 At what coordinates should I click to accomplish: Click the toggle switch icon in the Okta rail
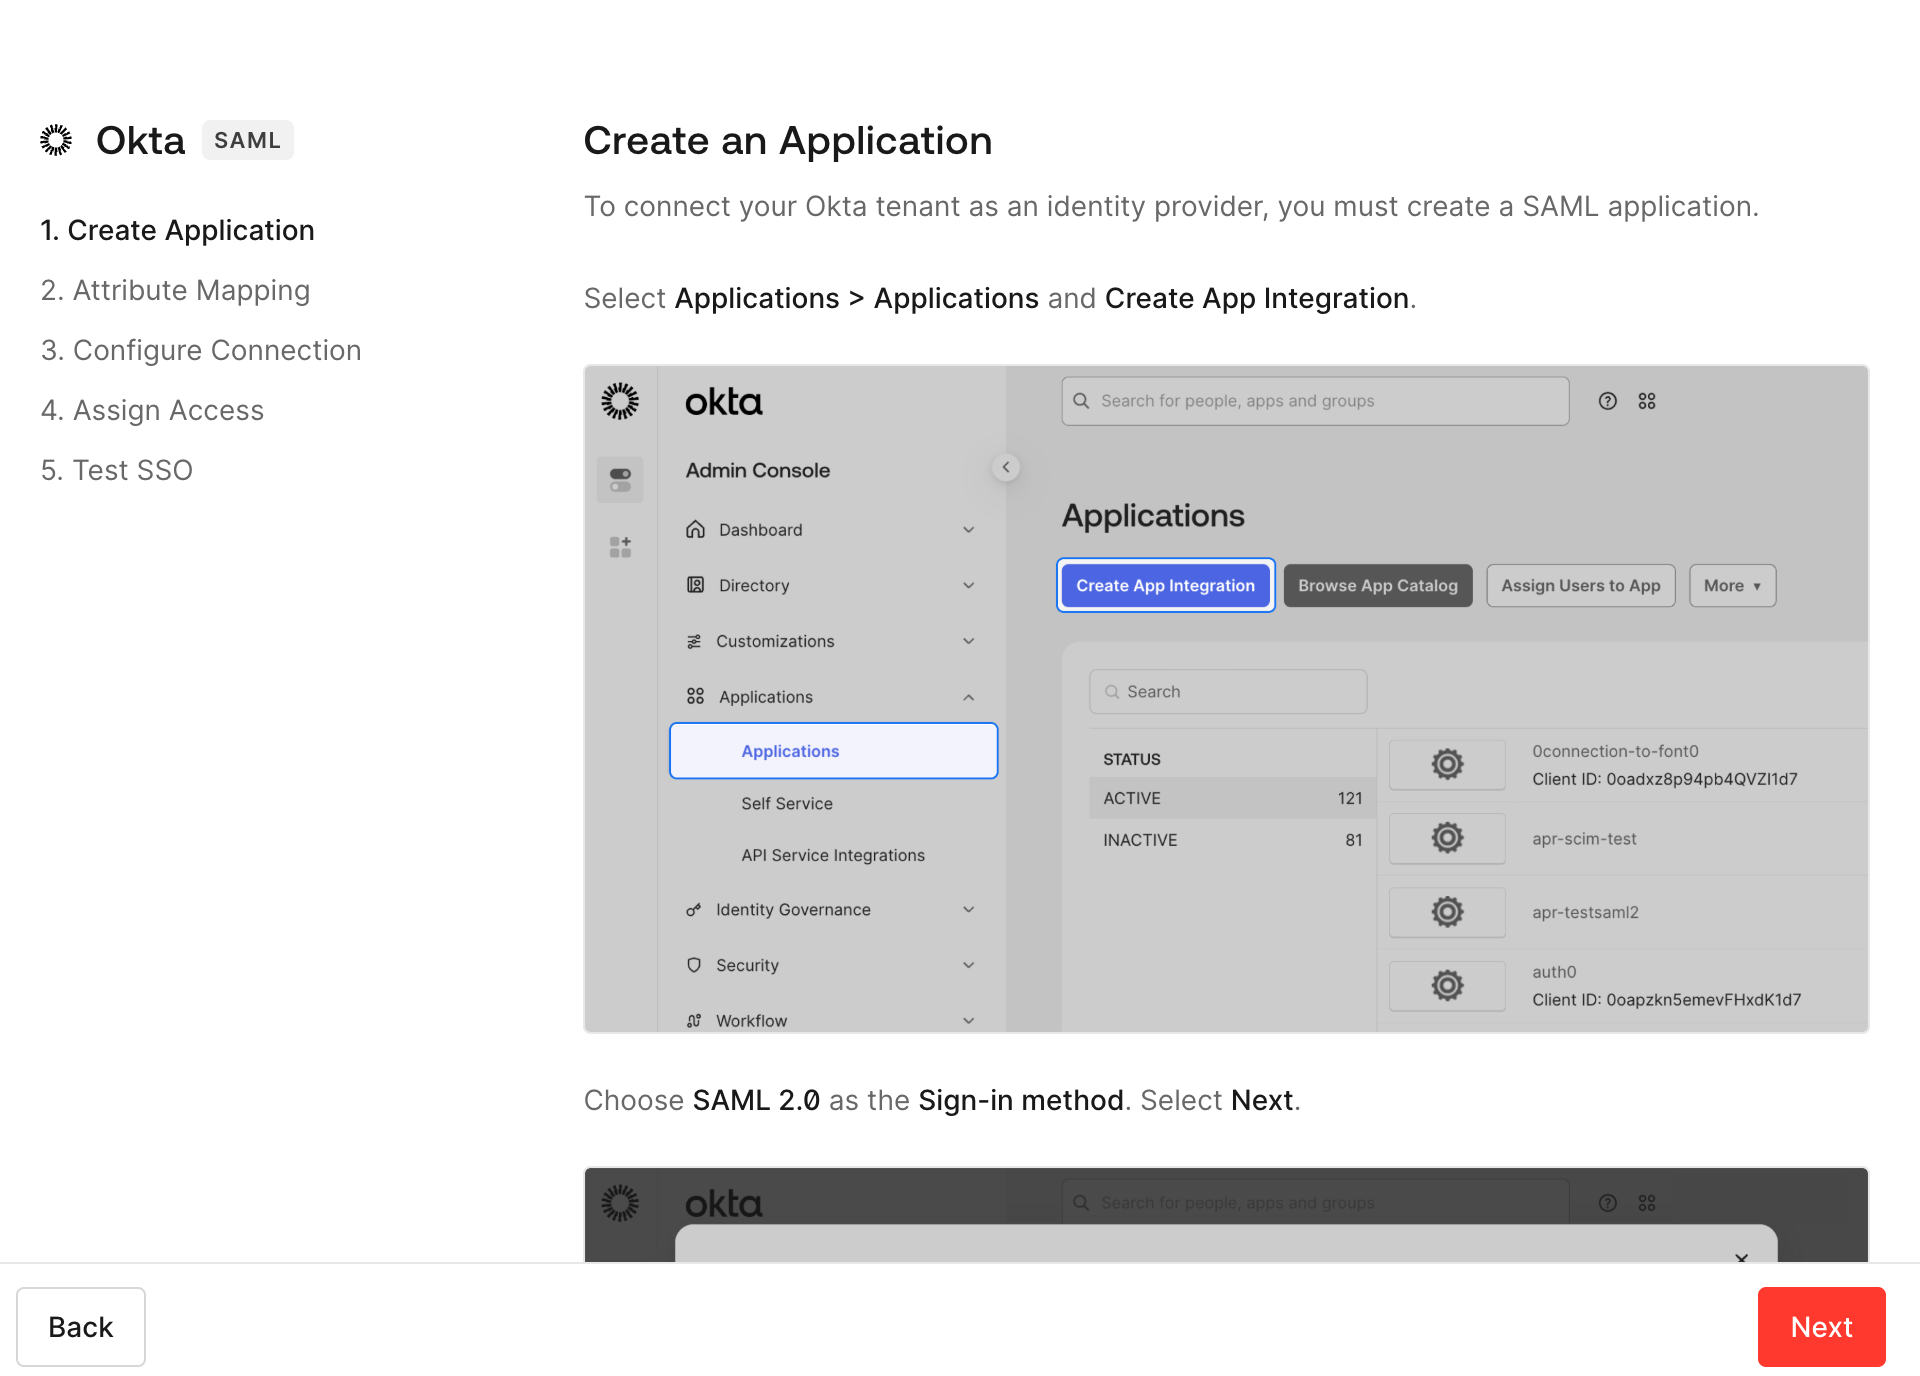click(x=620, y=480)
